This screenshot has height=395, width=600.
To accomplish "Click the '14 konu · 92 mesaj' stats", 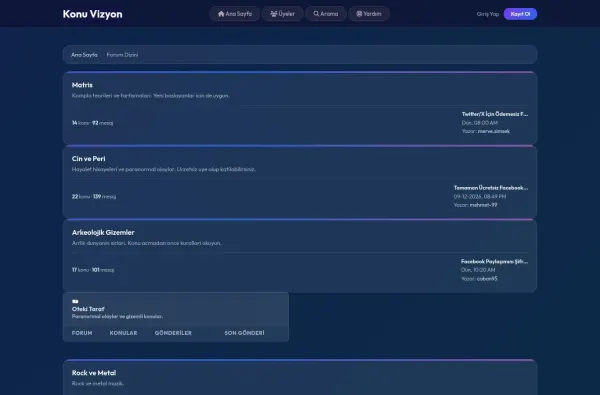I will coord(92,123).
